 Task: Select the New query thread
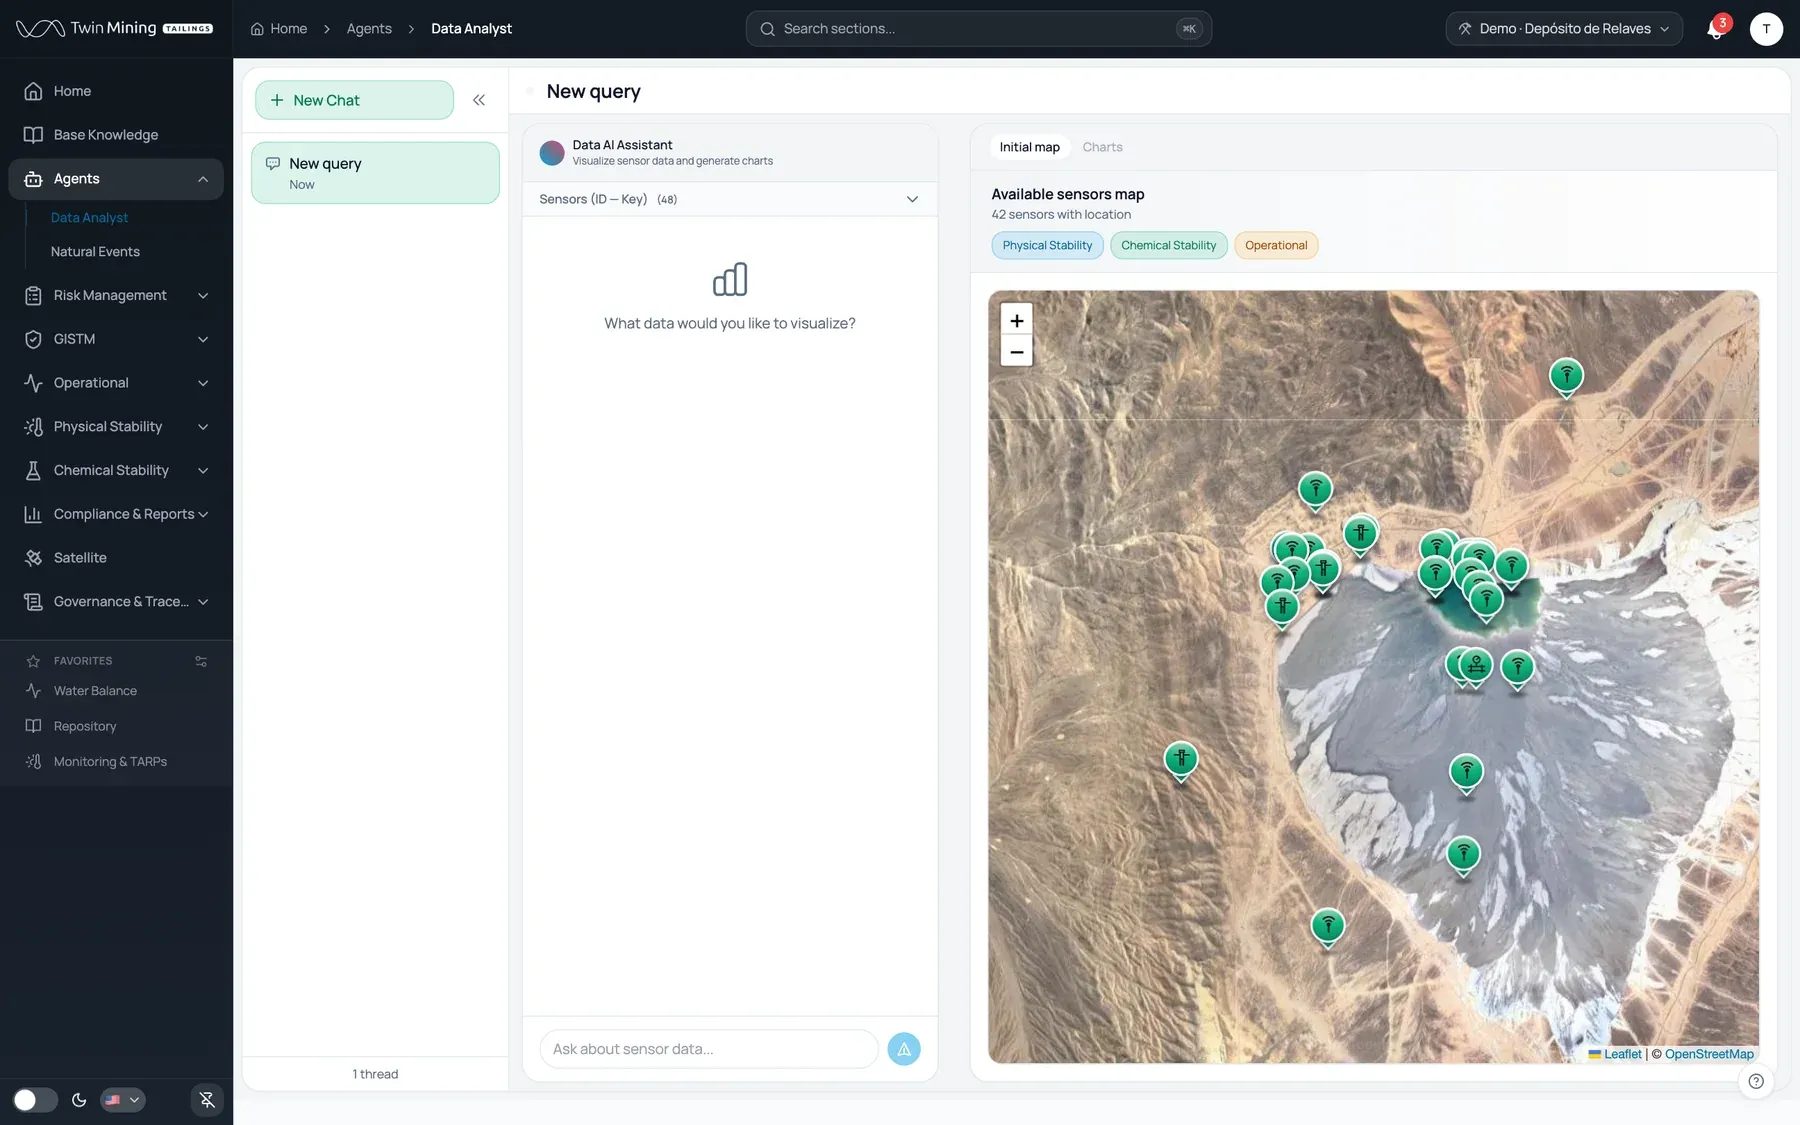(x=375, y=173)
